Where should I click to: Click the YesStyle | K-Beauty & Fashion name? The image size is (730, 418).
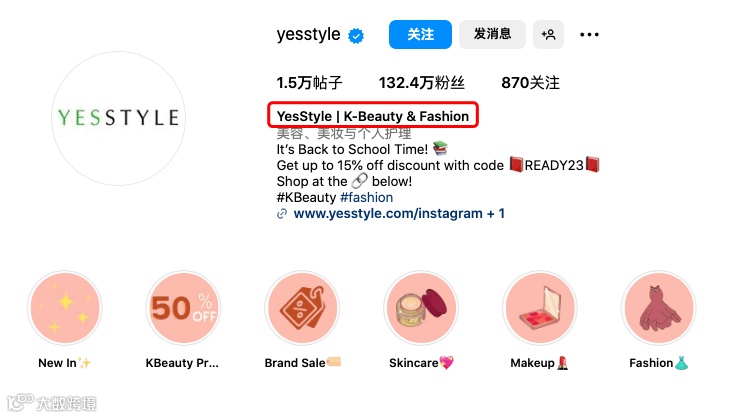[x=372, y=116]
